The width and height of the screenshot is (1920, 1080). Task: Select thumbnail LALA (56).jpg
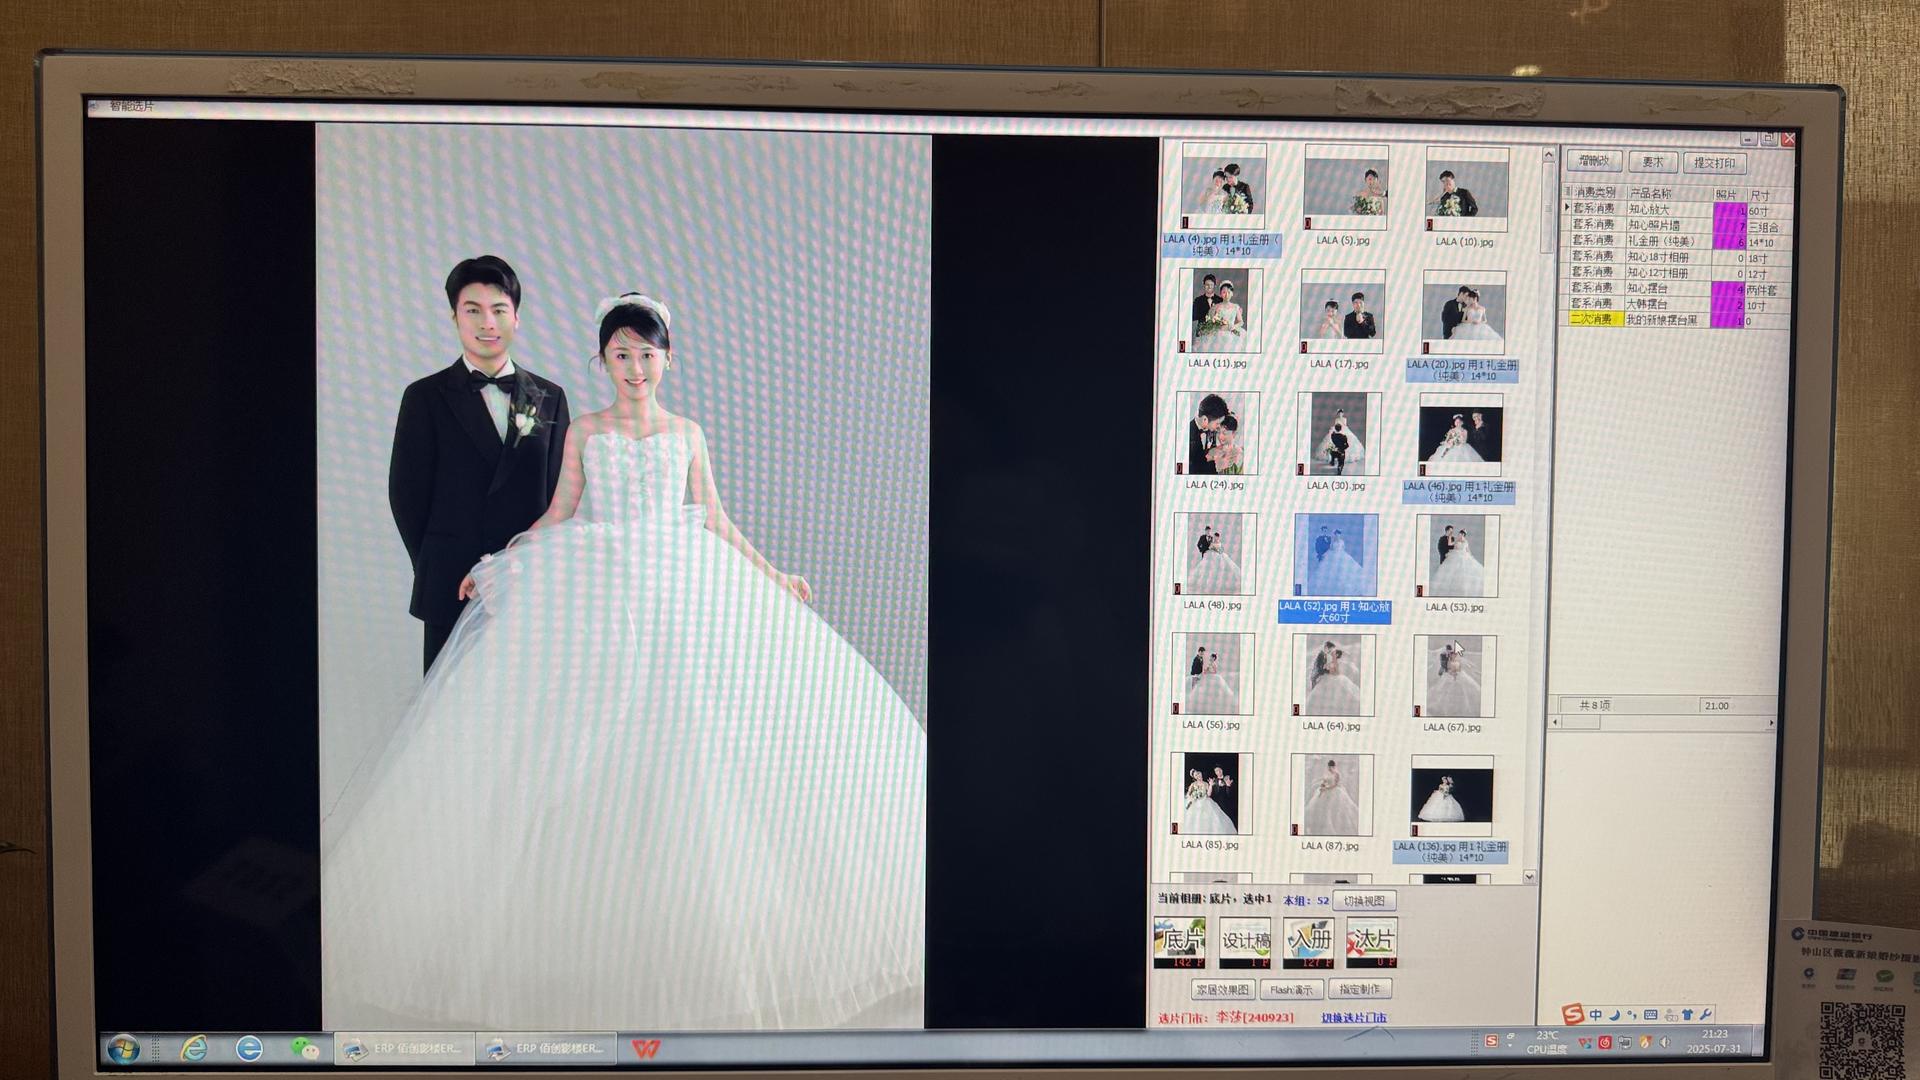point(1212,674)
